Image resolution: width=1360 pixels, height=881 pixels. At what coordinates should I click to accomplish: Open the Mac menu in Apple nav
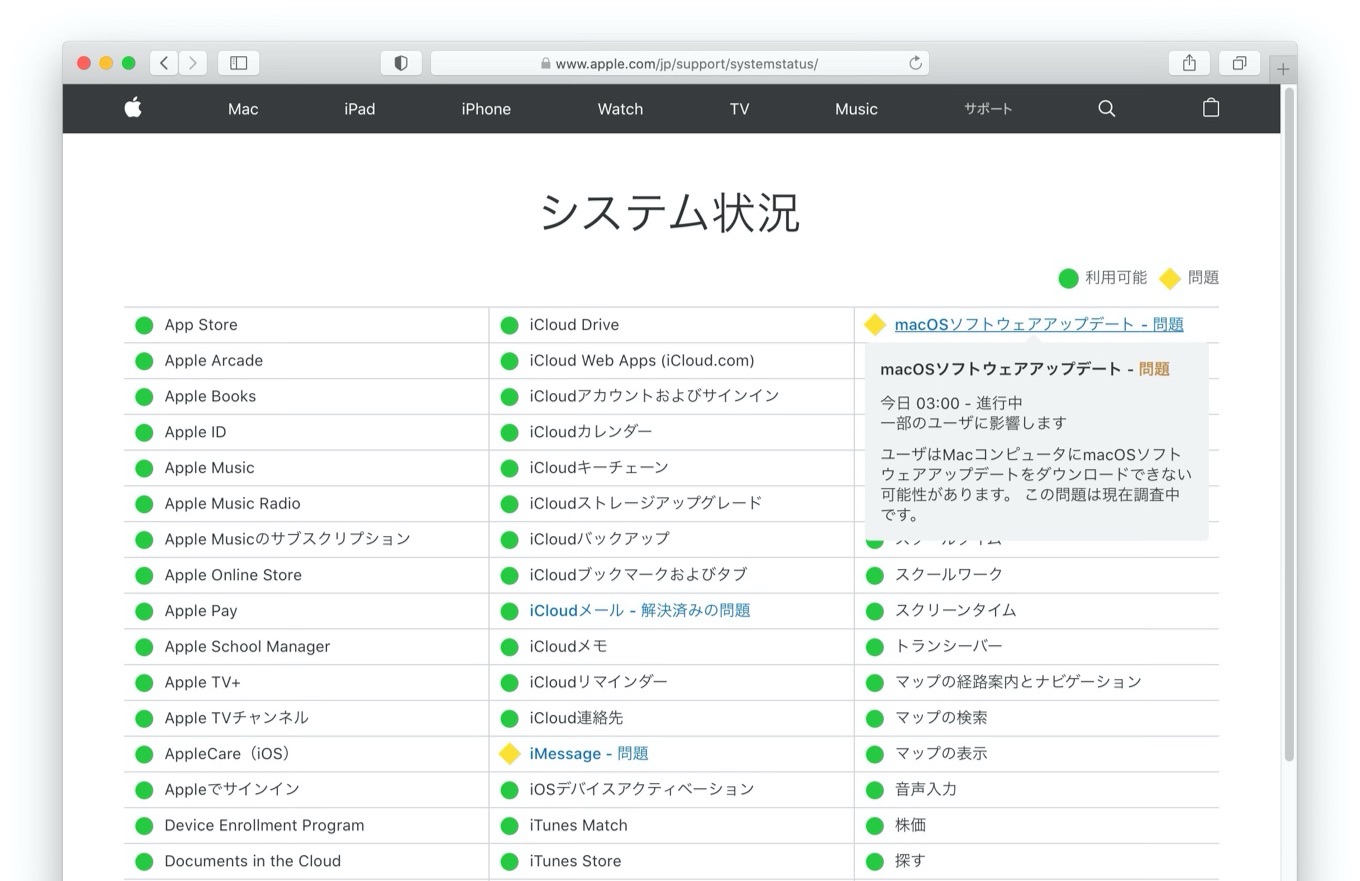point(243,109)
